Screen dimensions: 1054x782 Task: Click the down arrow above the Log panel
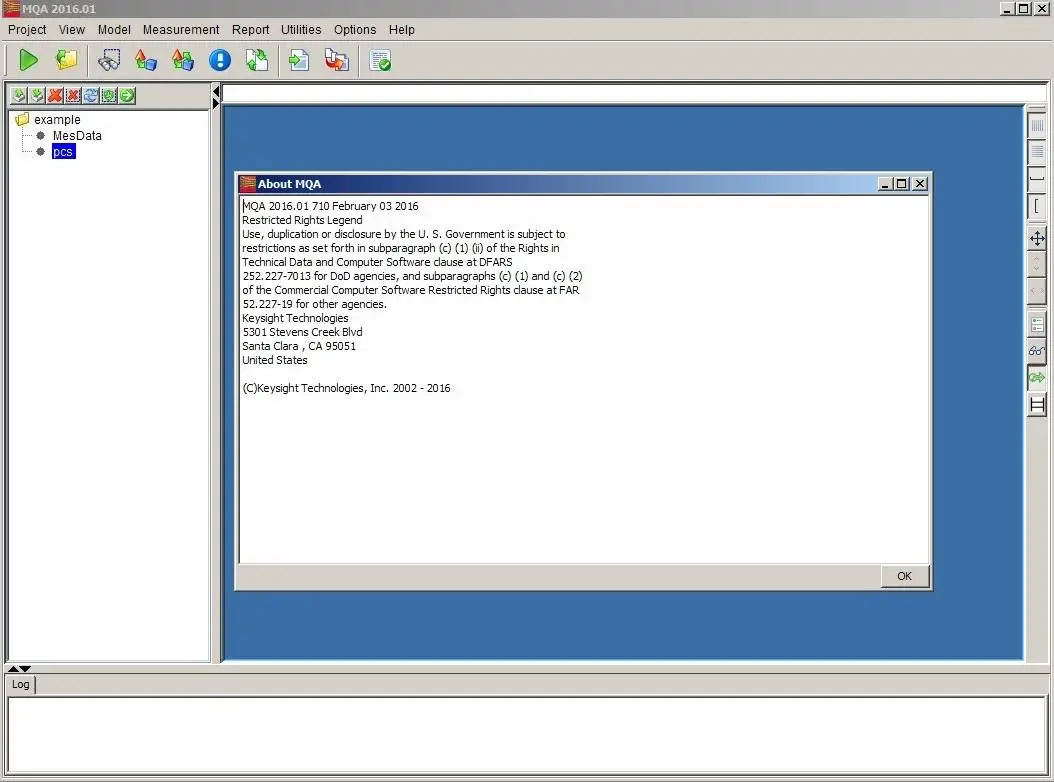click(25, 668)
